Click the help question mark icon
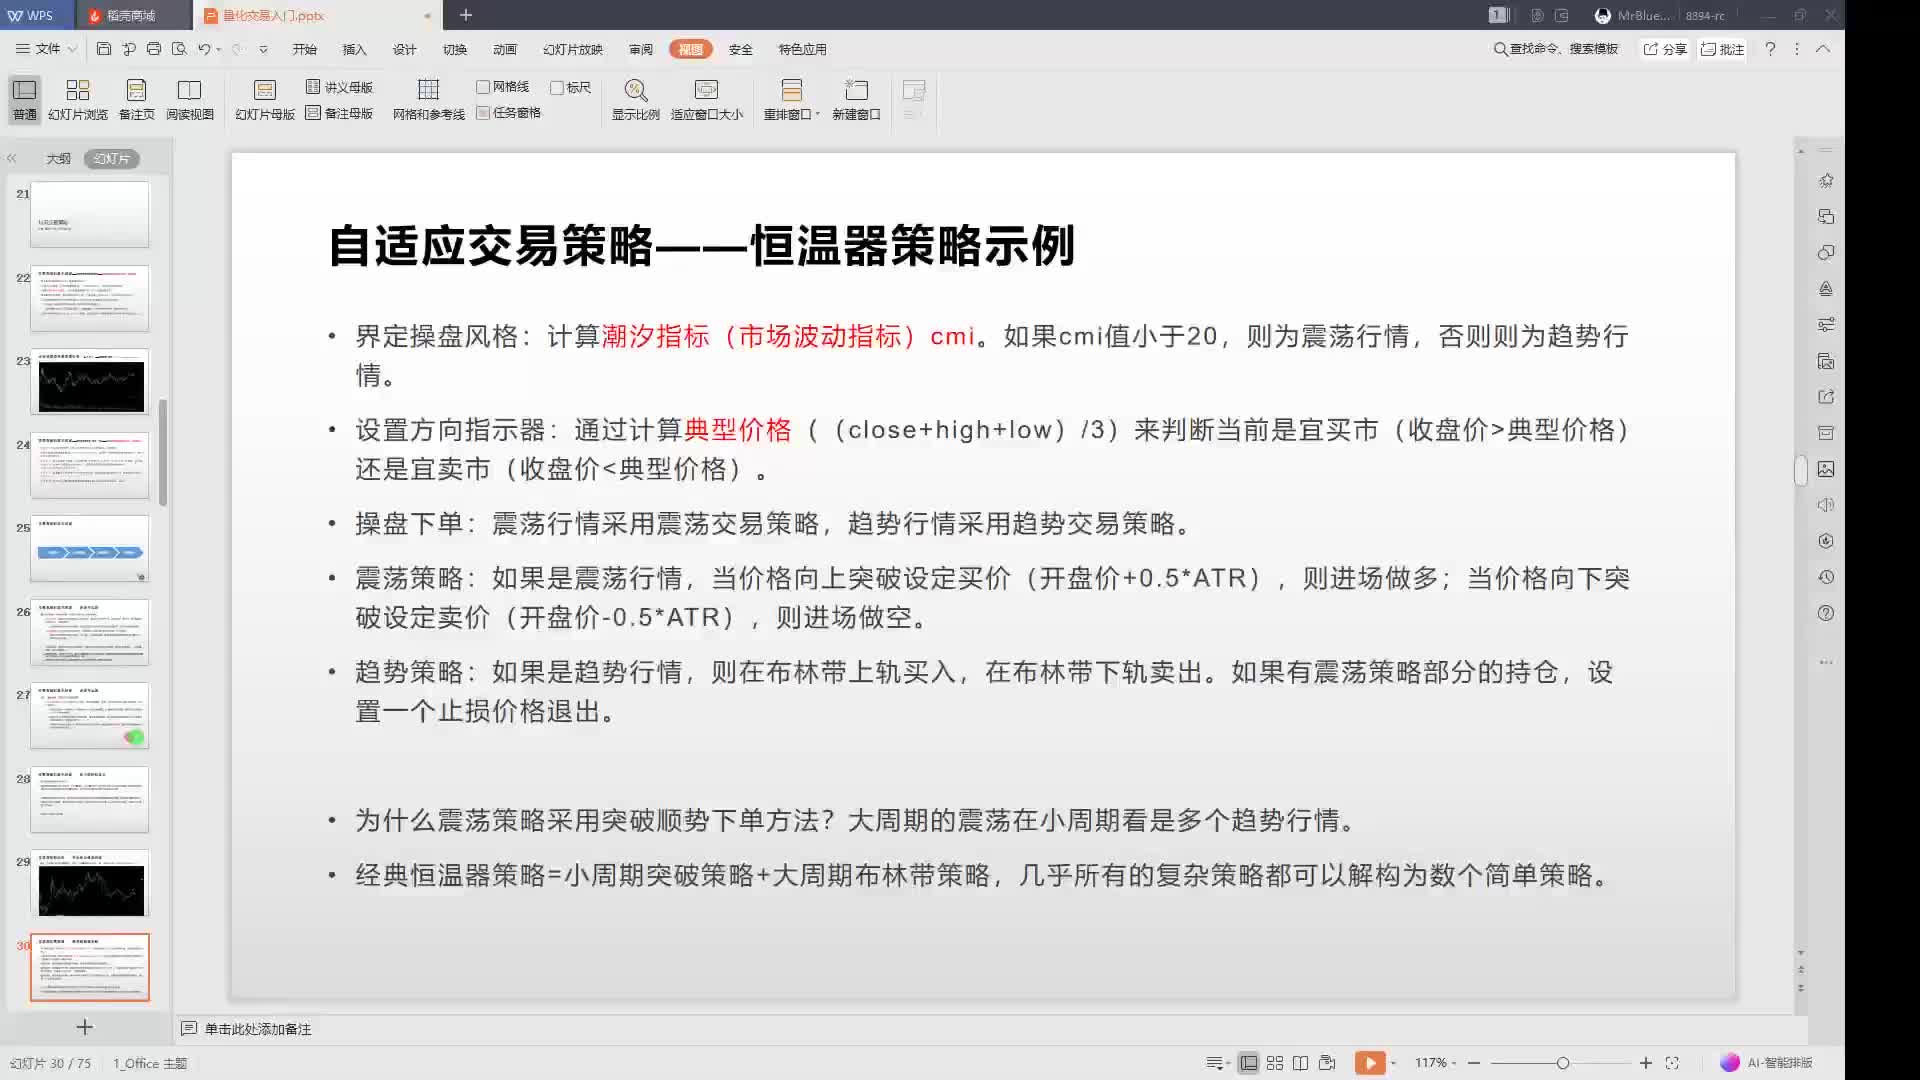 [1770, 49]
